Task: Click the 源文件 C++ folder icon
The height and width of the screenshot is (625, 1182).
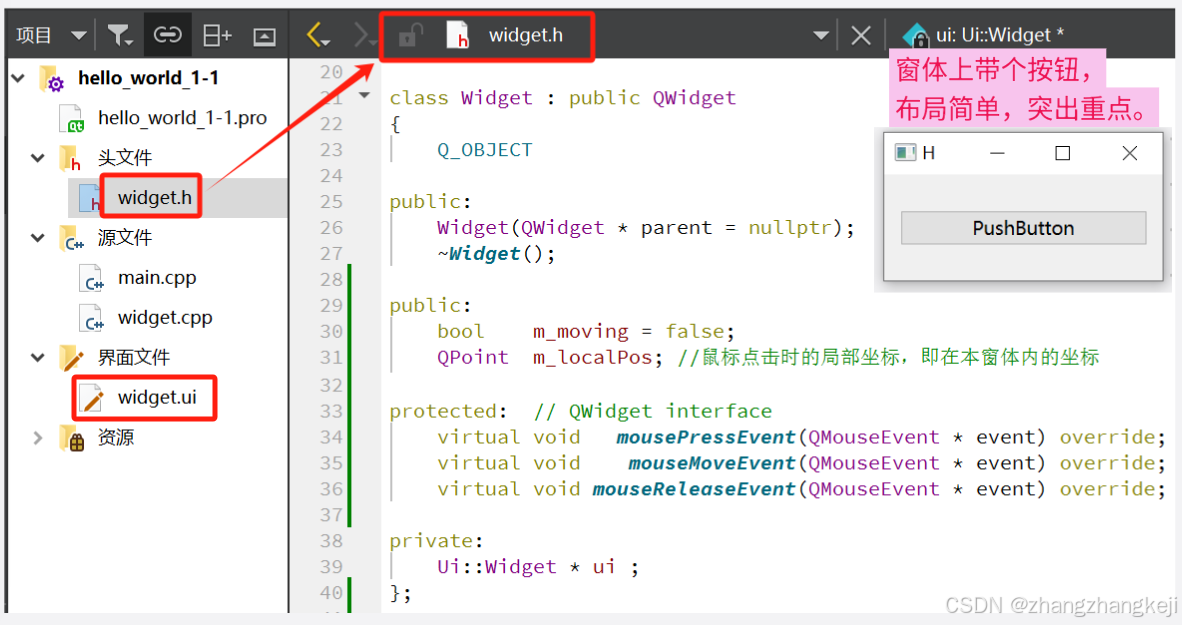Action: pos(72,238)
